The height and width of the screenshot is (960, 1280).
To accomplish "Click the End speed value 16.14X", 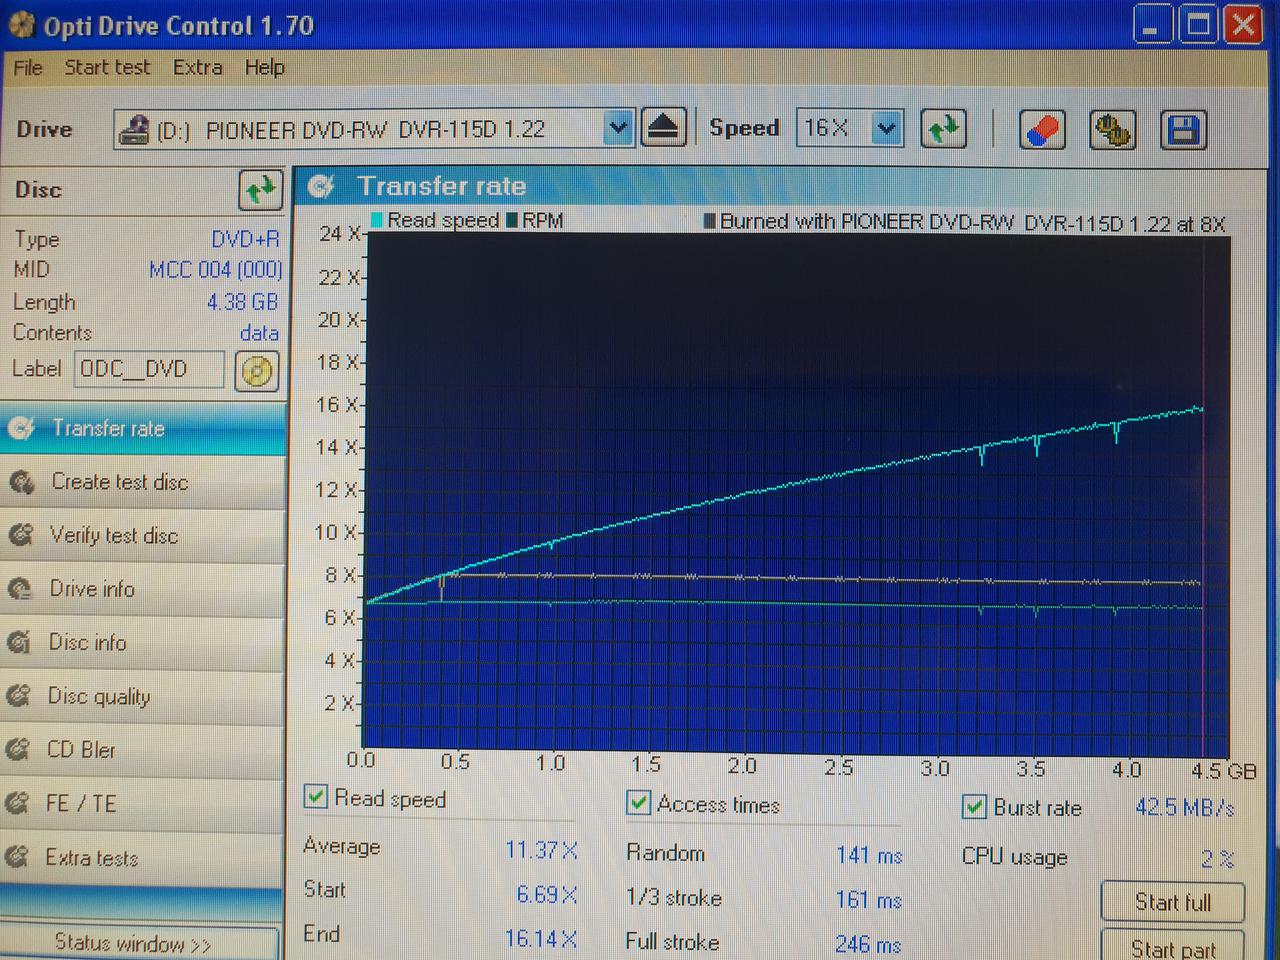I will [541, 938].
